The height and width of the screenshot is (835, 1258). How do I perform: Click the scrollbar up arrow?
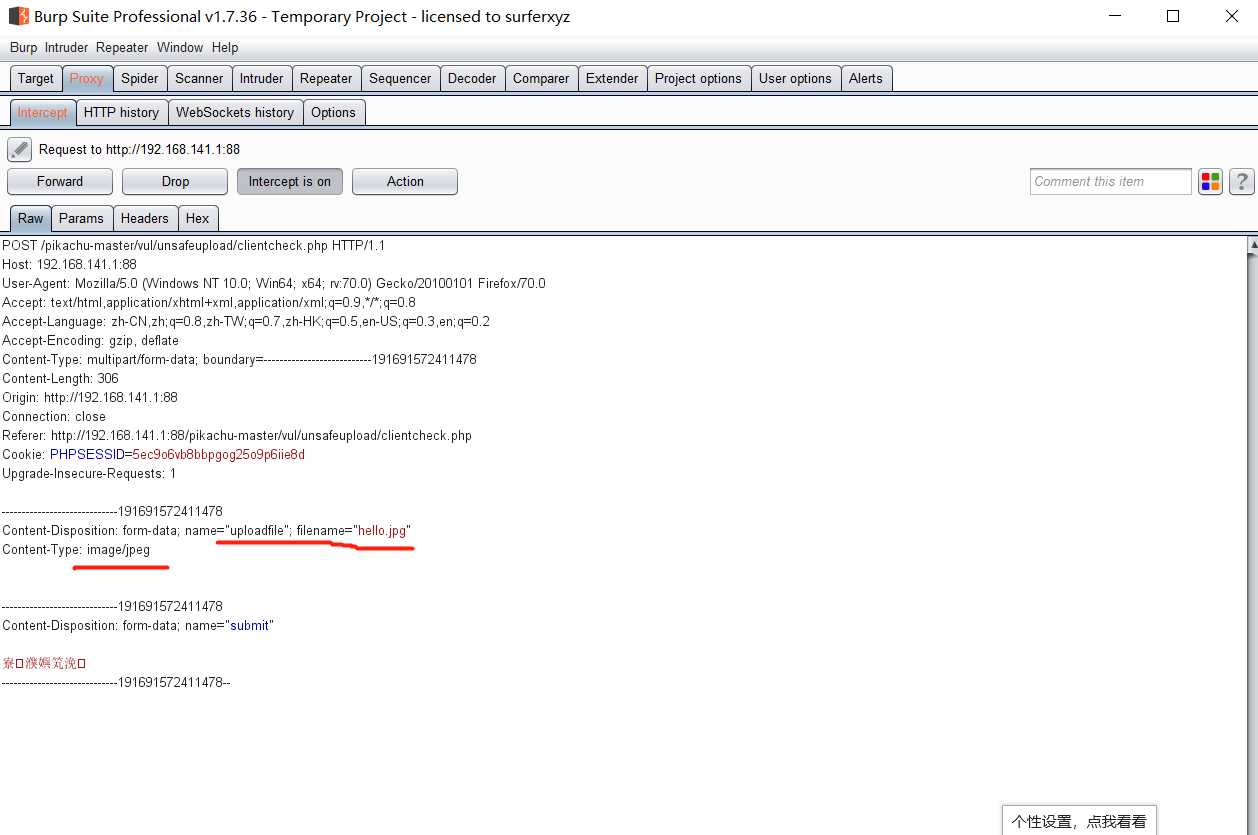(1252, 244)
